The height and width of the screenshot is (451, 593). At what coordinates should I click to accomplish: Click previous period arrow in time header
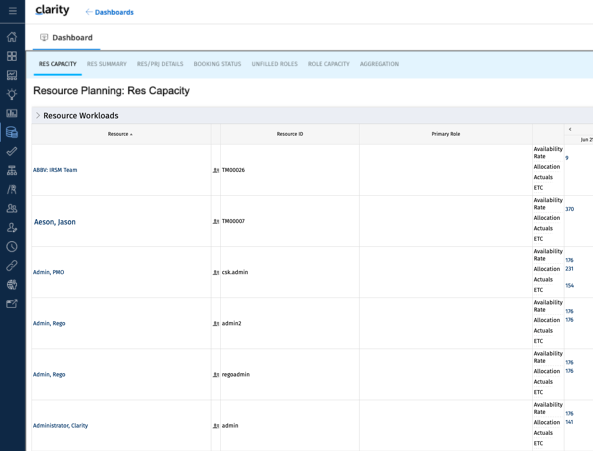(570, 129)
